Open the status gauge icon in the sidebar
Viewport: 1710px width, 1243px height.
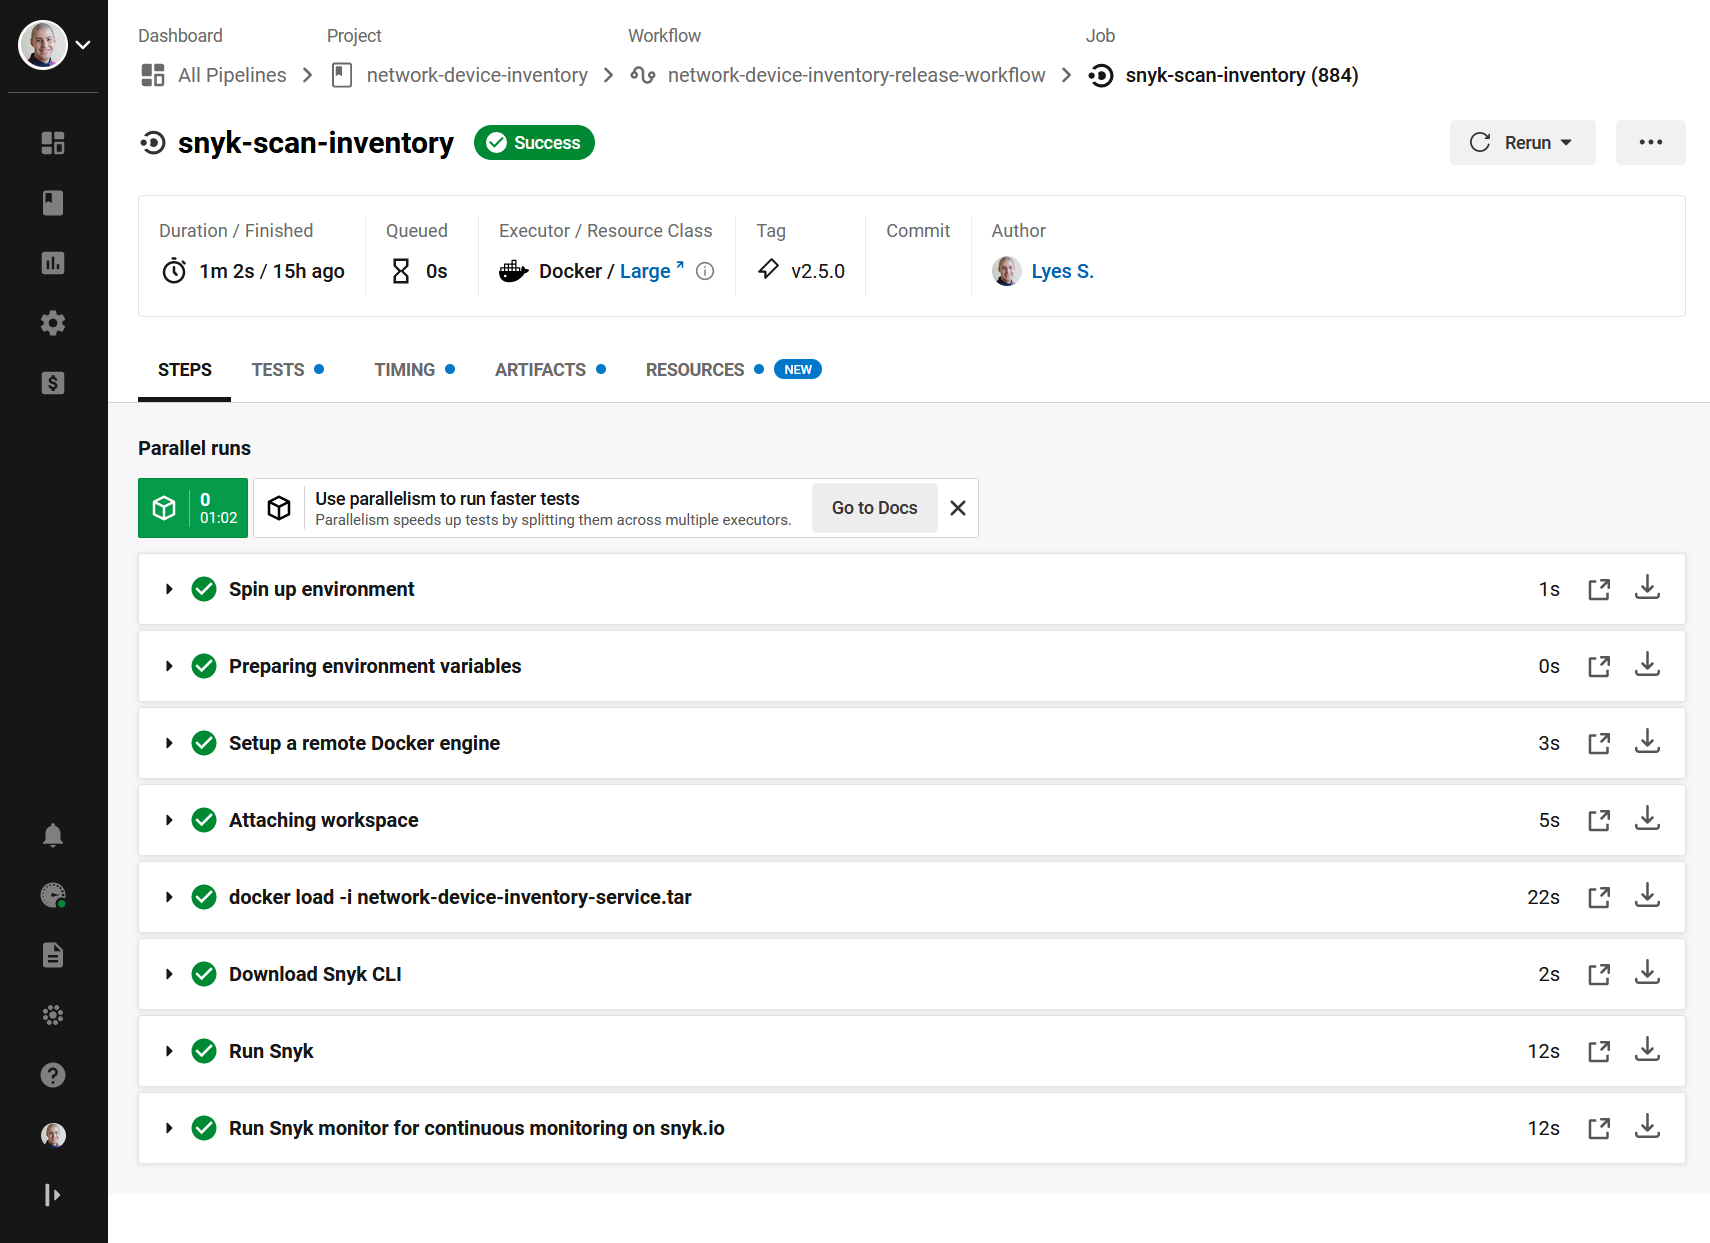coord(53,895)
